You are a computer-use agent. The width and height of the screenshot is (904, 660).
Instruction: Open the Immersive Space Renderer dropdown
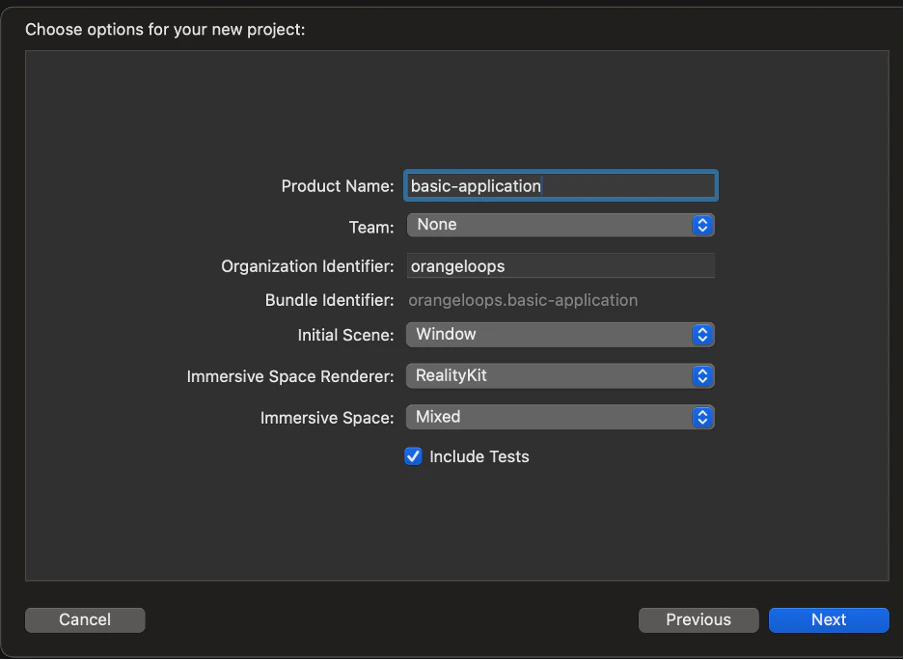[560, 376]
